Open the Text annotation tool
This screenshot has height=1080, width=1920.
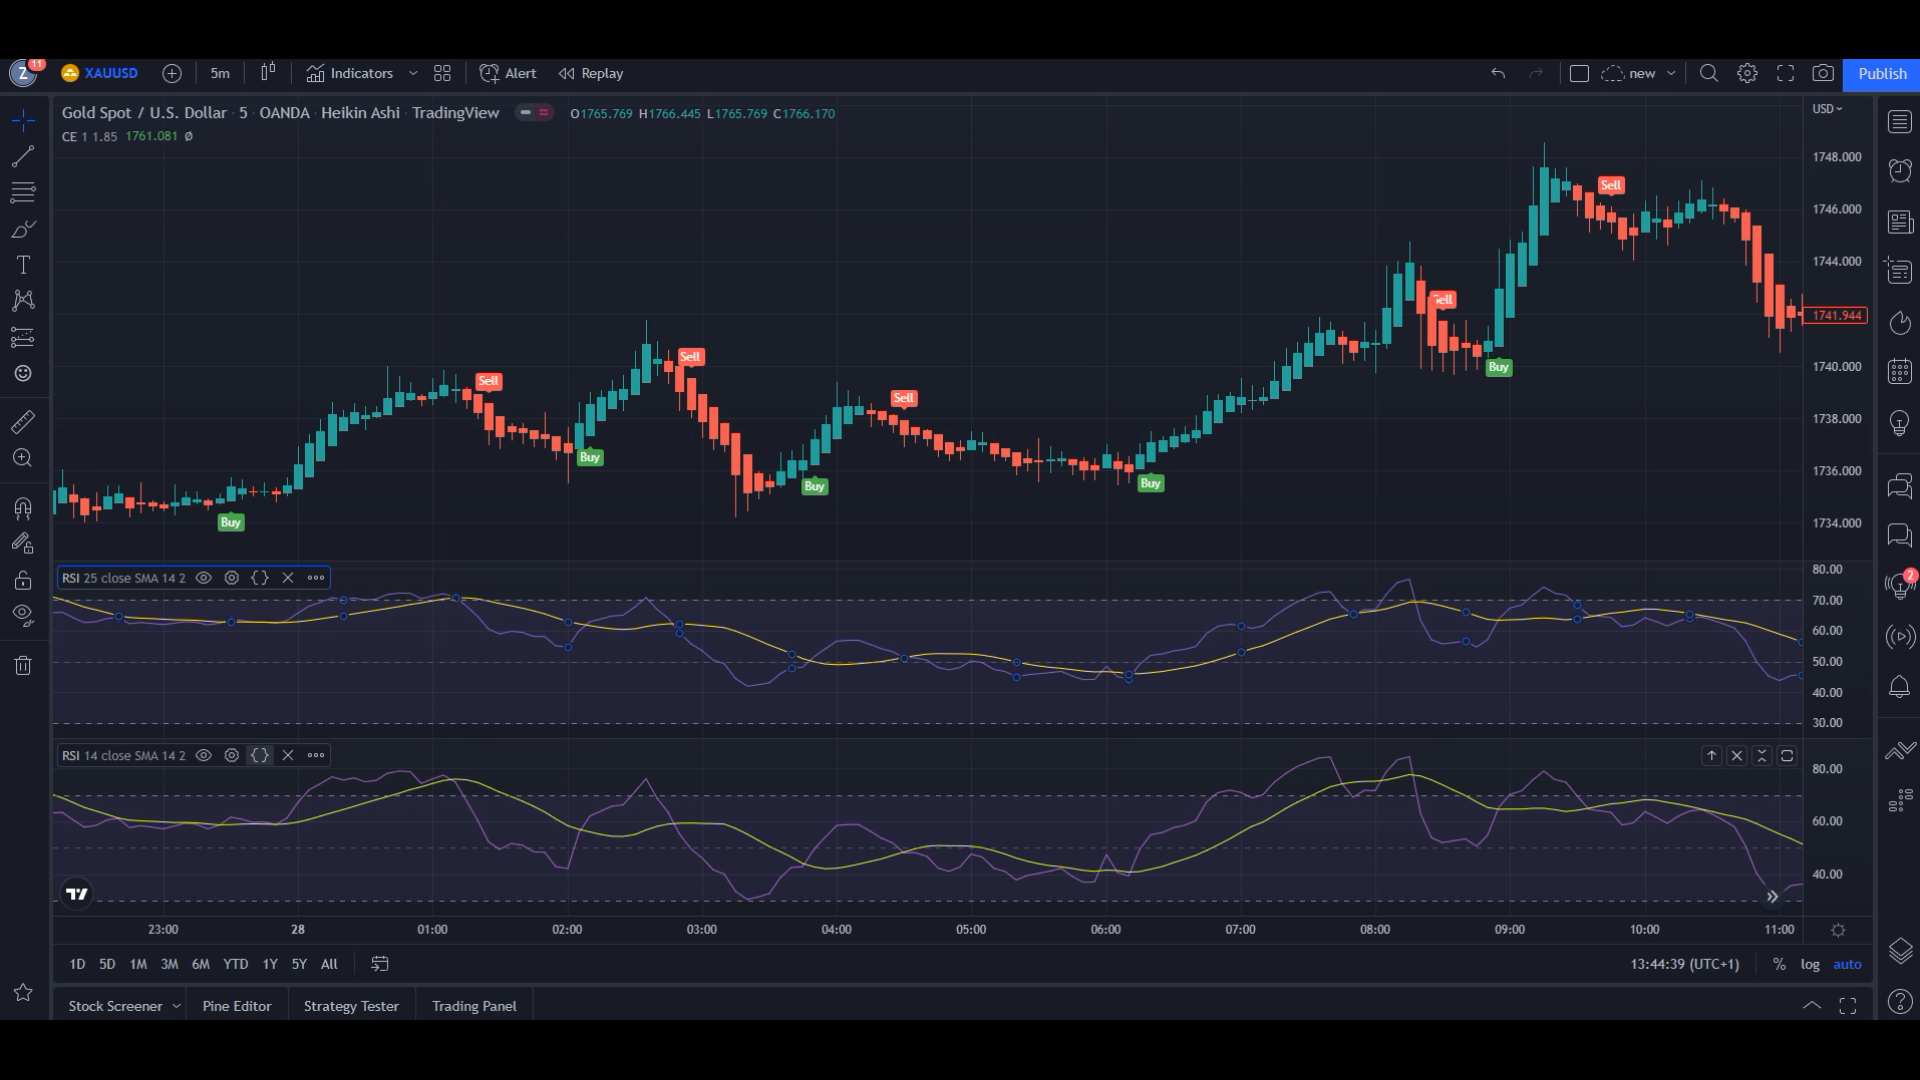(x=22, y=265)
